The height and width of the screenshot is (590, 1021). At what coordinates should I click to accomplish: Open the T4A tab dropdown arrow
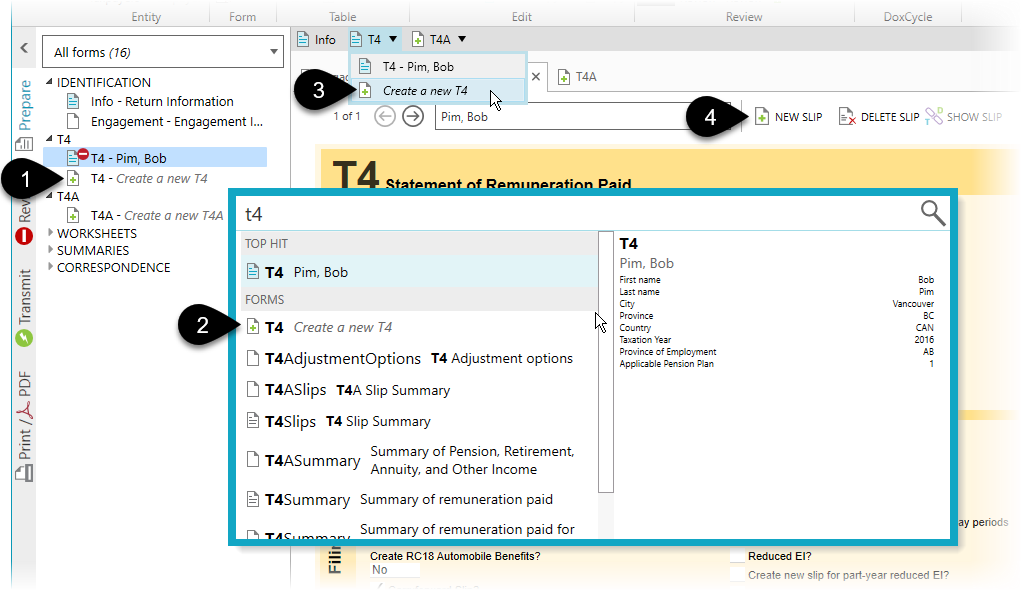point(462,40)
